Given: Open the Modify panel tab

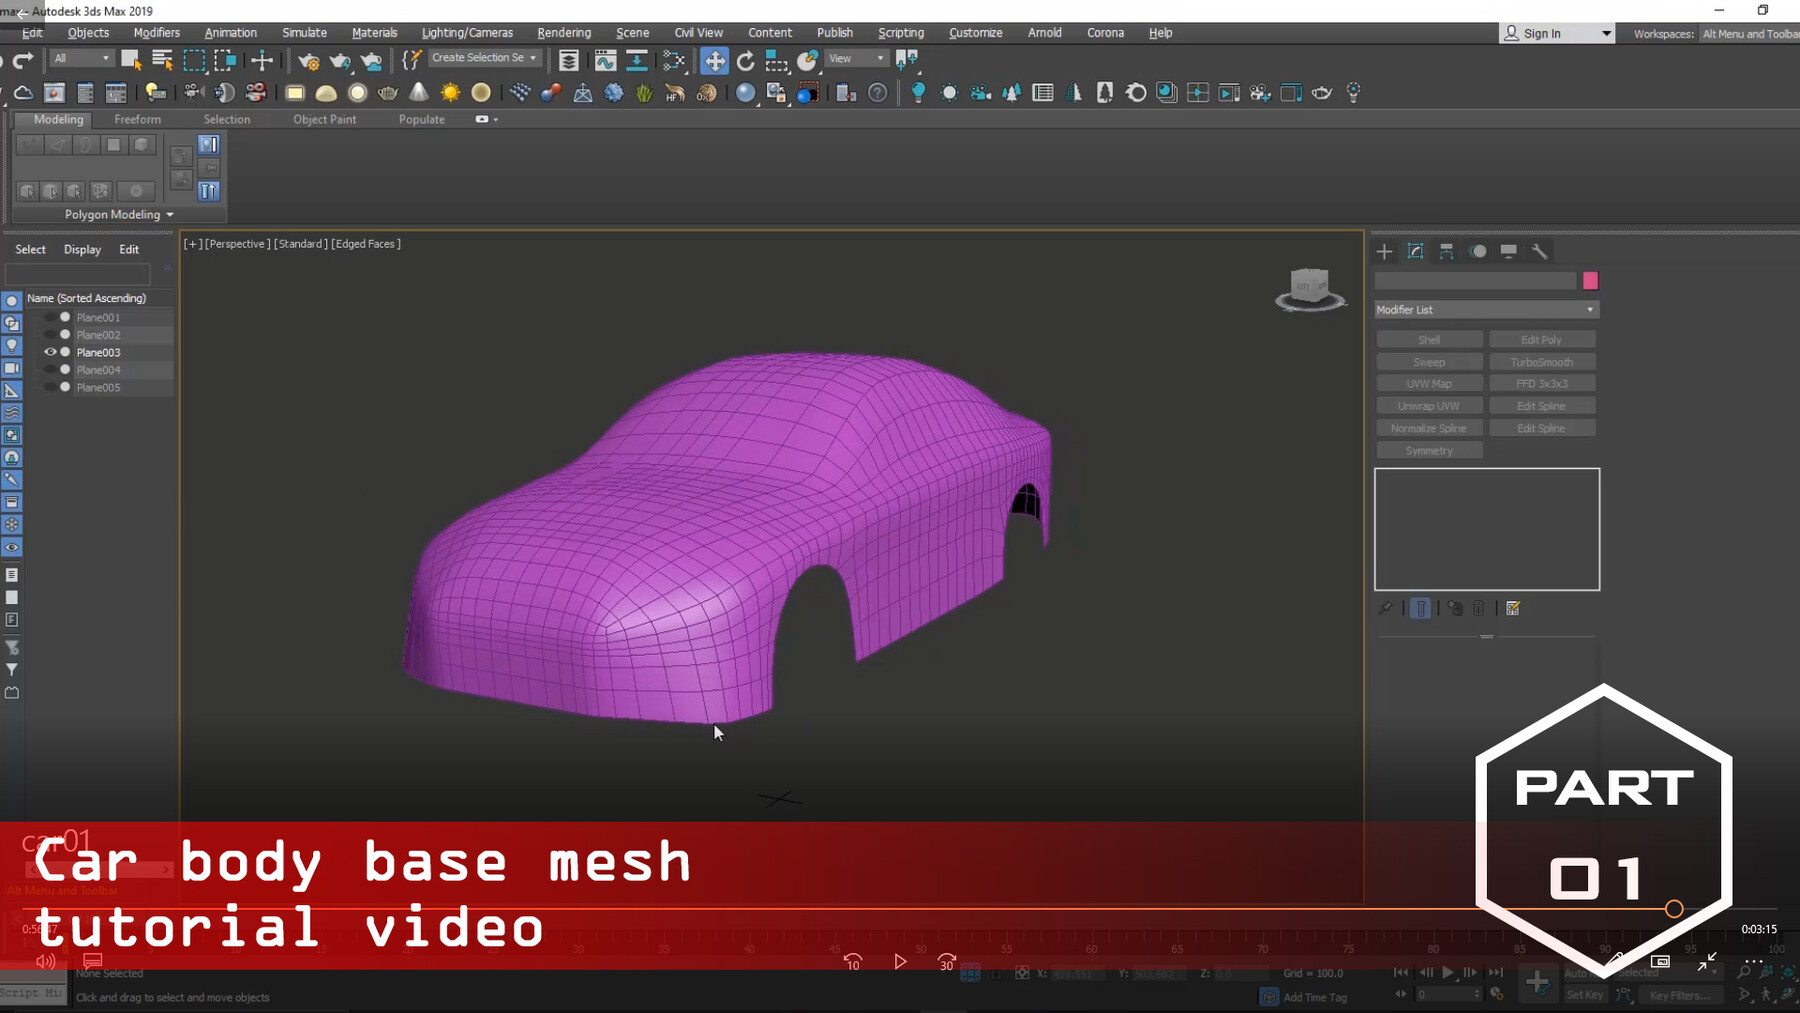Looking at the screenshot, I should click(1416, 252).
